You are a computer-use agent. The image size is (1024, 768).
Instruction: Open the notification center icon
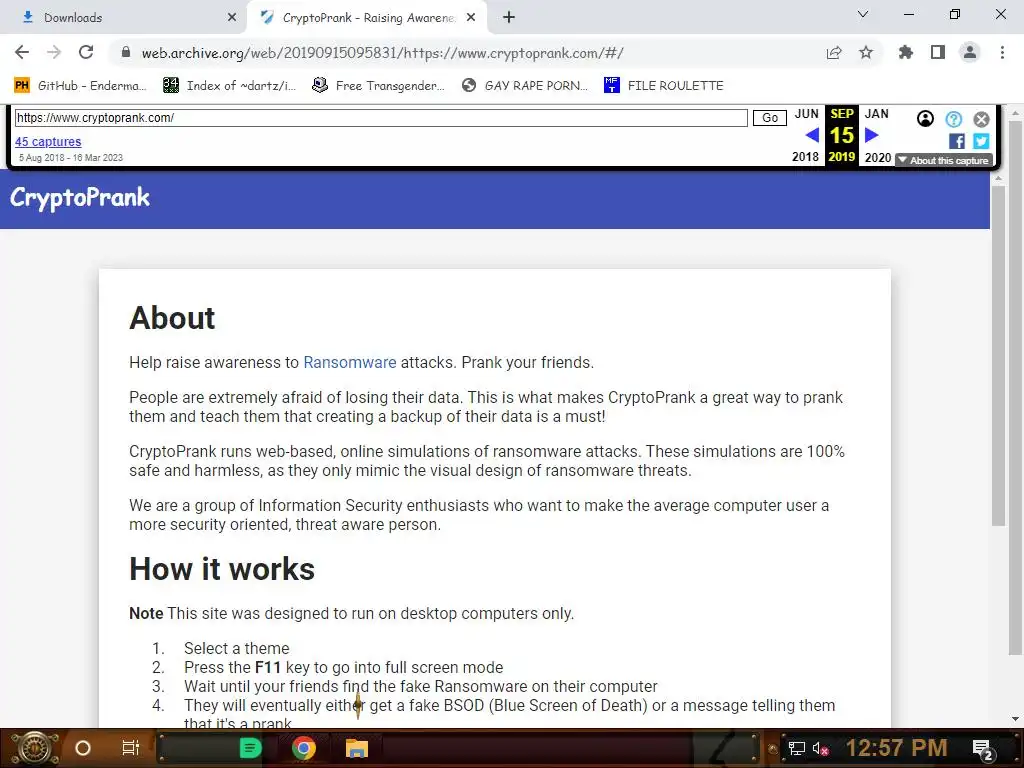pos(983,749)
